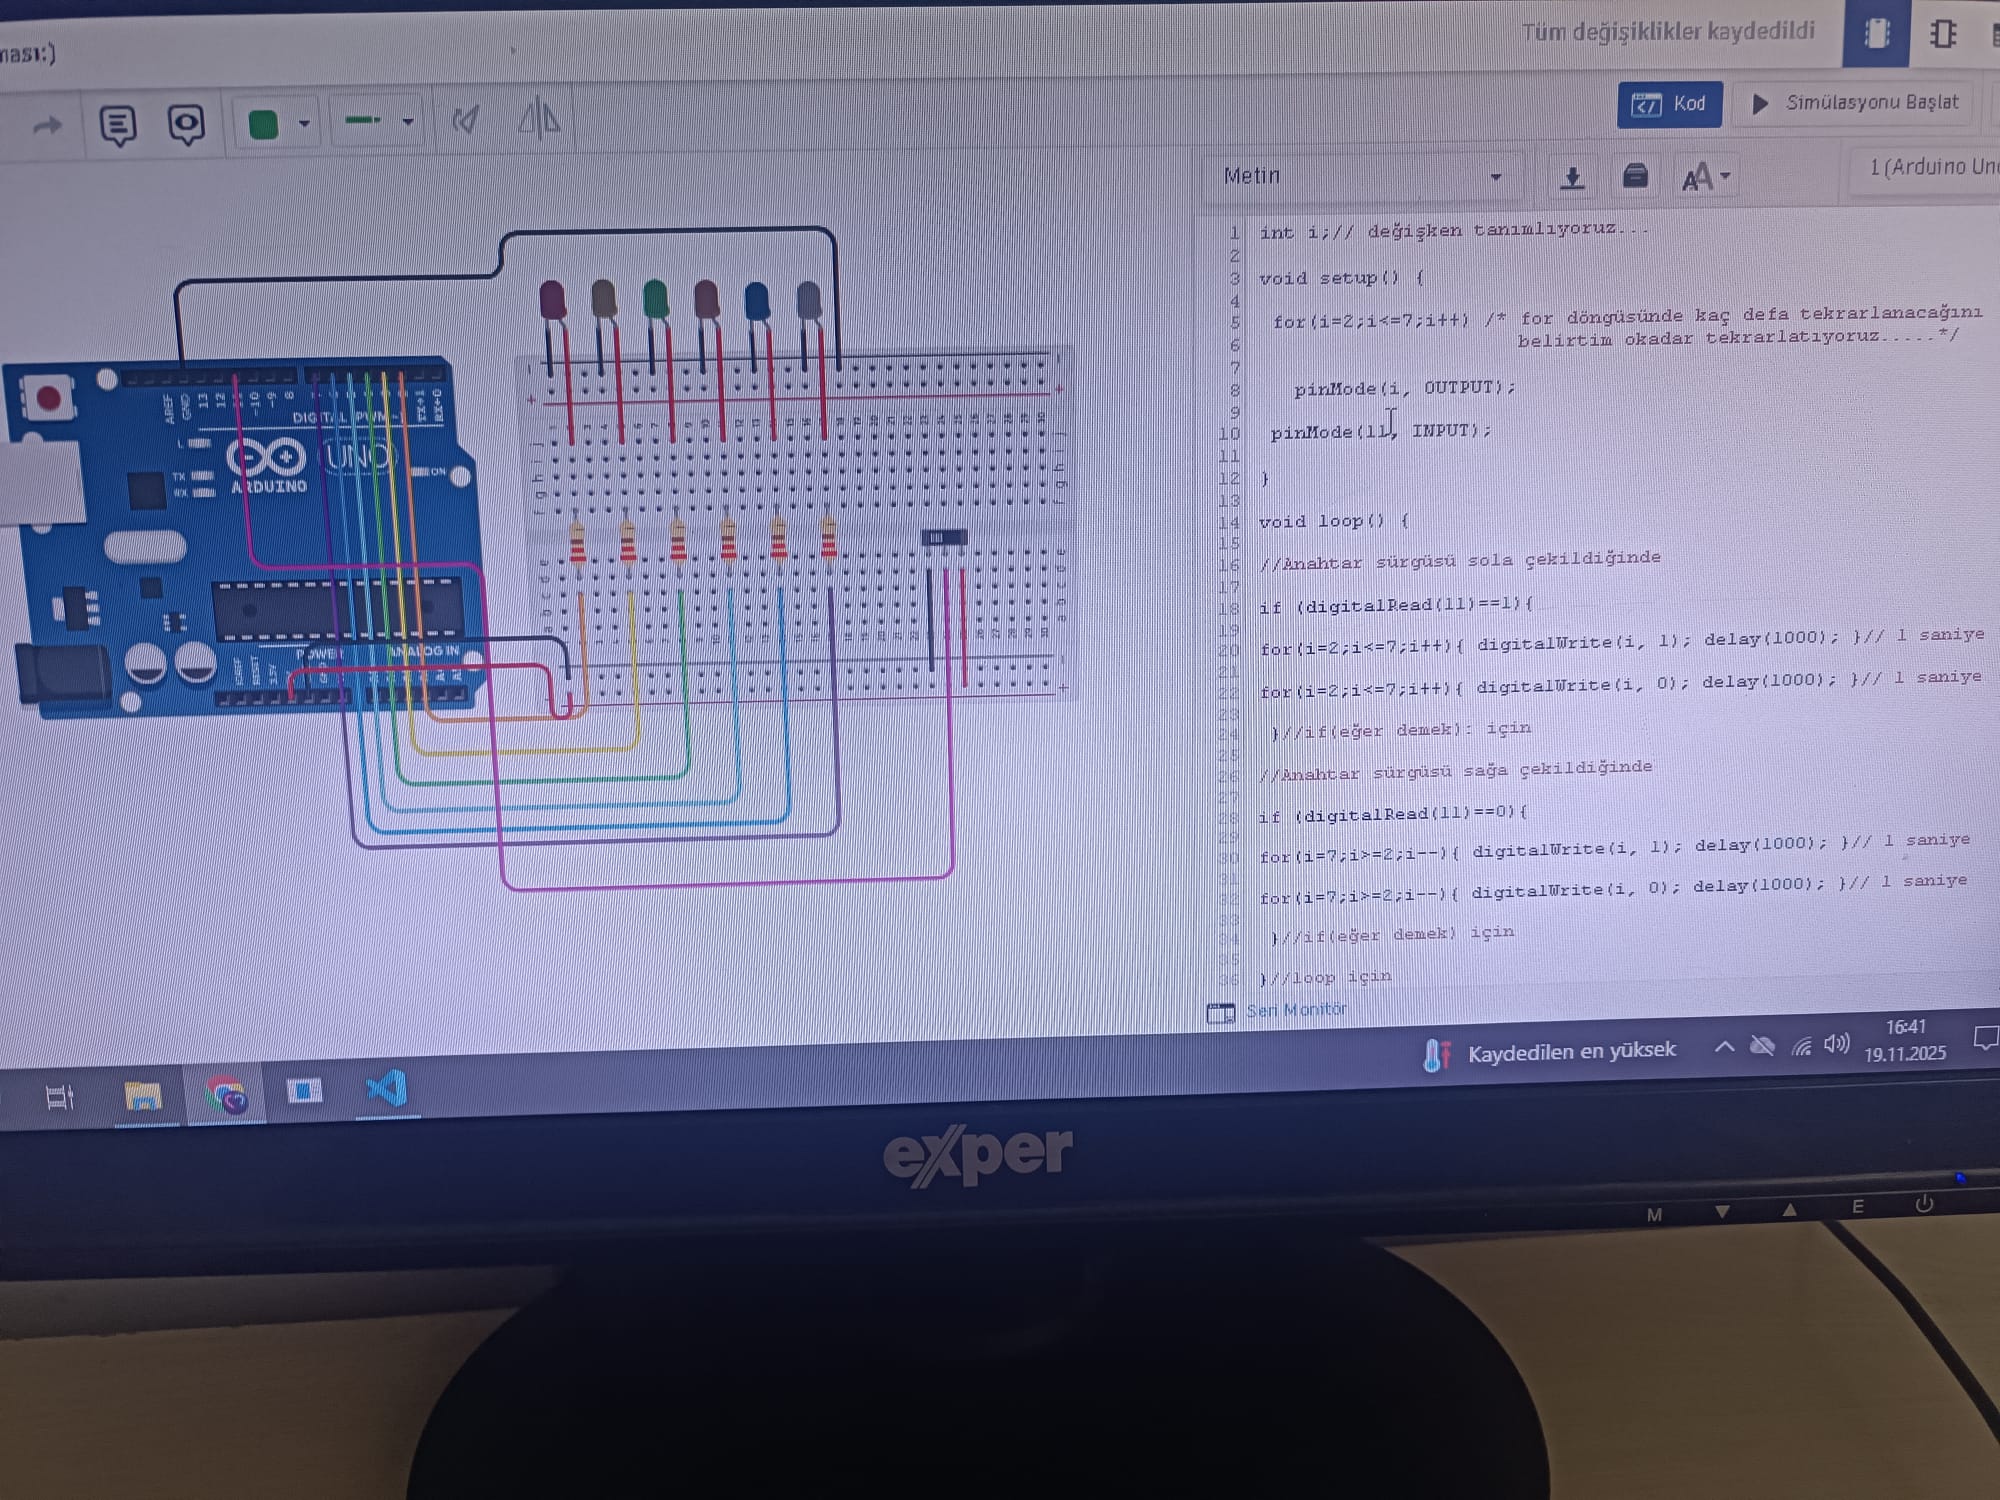This screenshot has width=2000, height=1500.
Task: Open the notes annotation tool
Action: [x=118, y=125]
